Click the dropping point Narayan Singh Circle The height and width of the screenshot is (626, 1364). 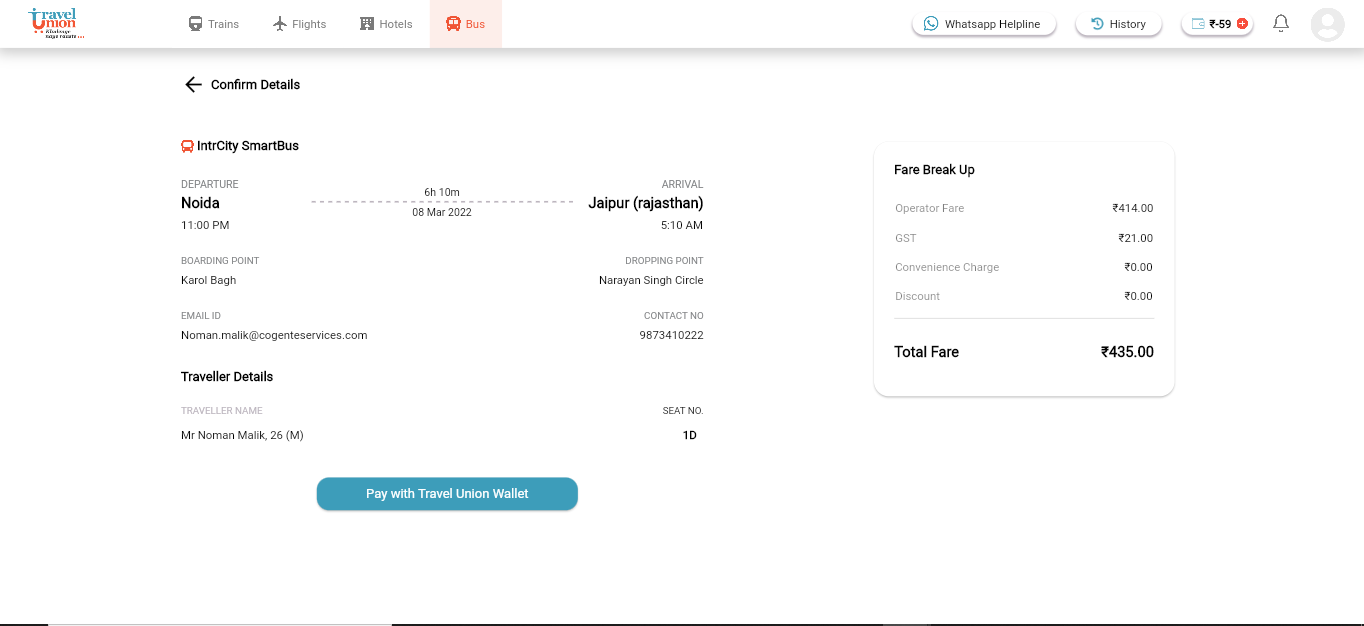point(651,281)
